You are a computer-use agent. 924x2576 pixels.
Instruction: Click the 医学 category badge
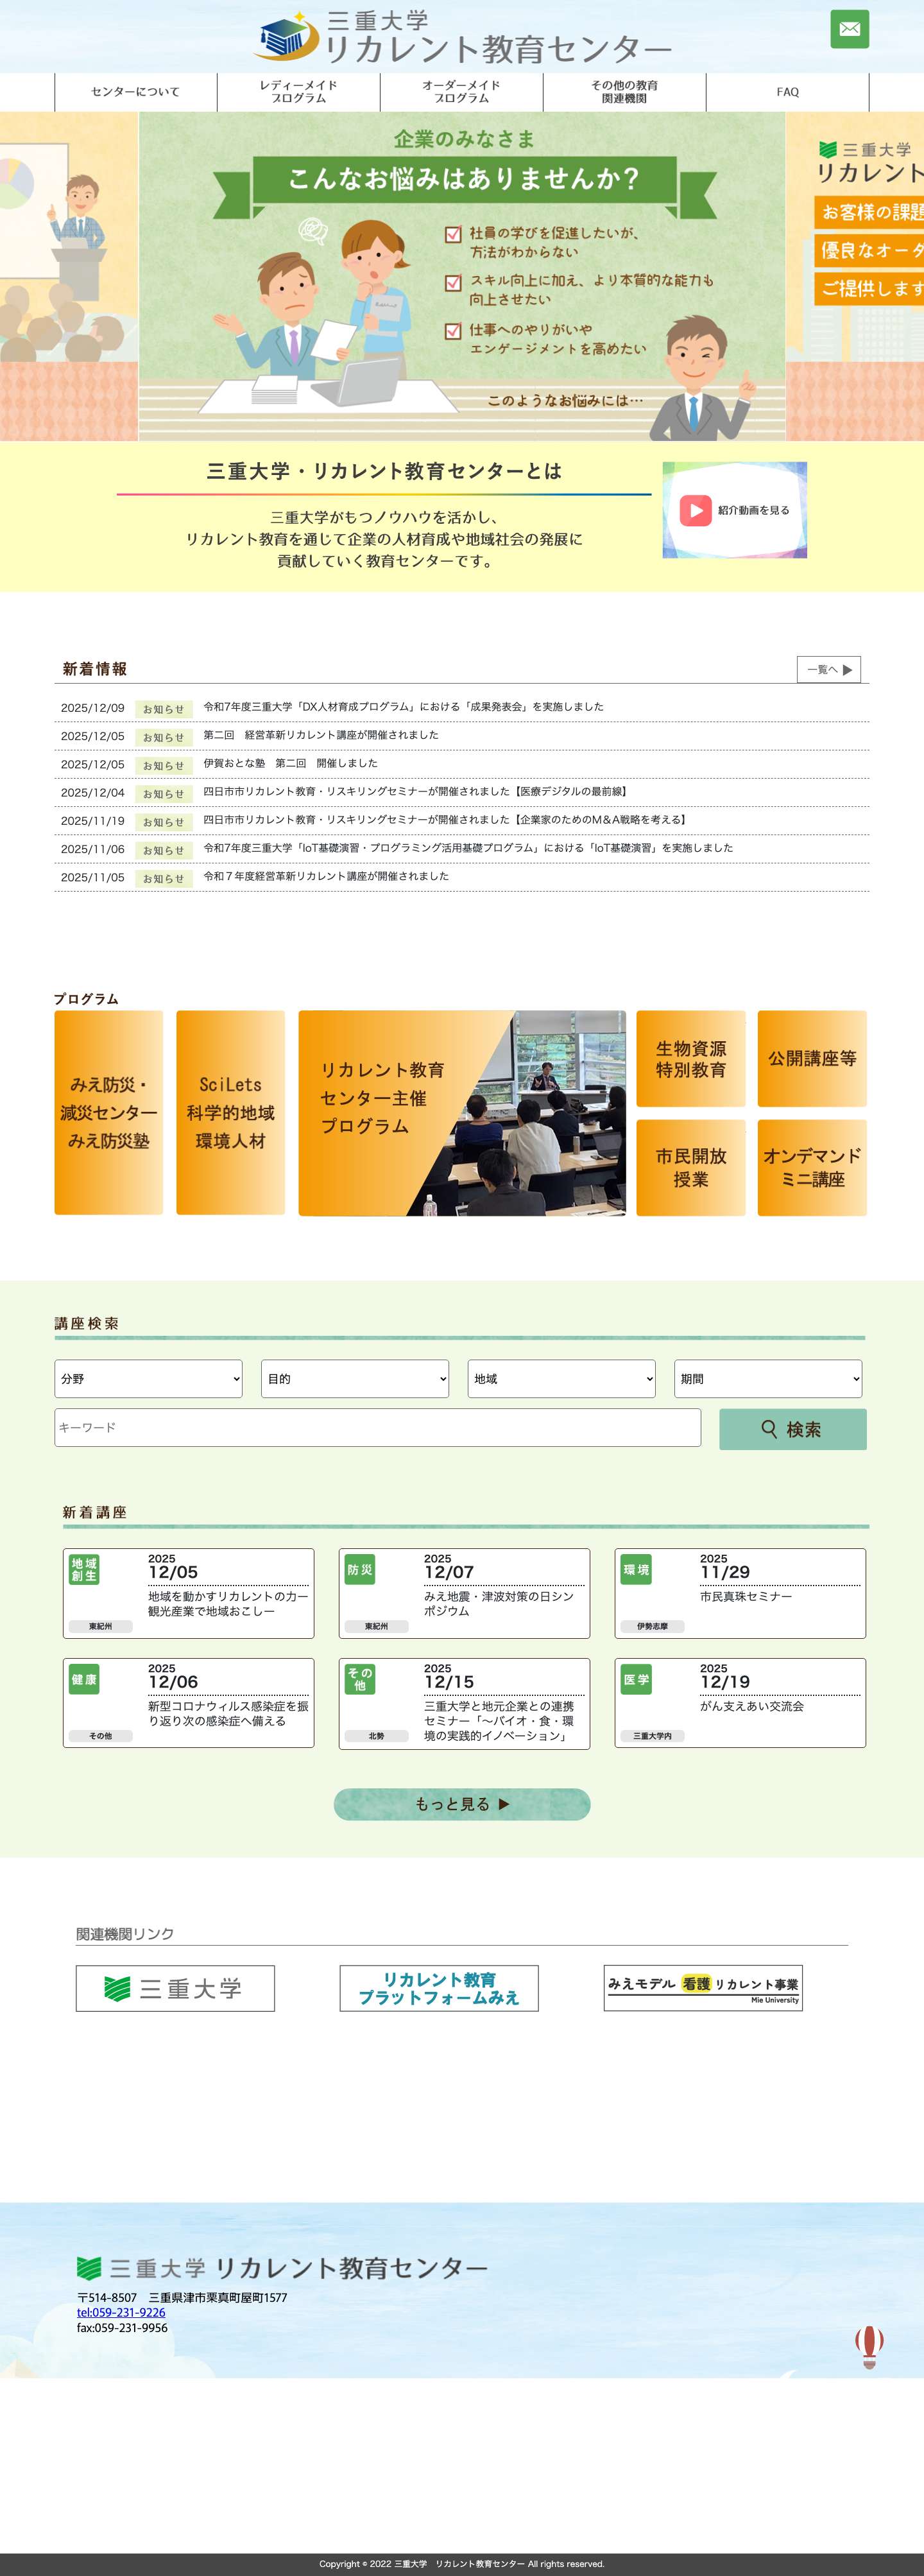(636, 1680)
